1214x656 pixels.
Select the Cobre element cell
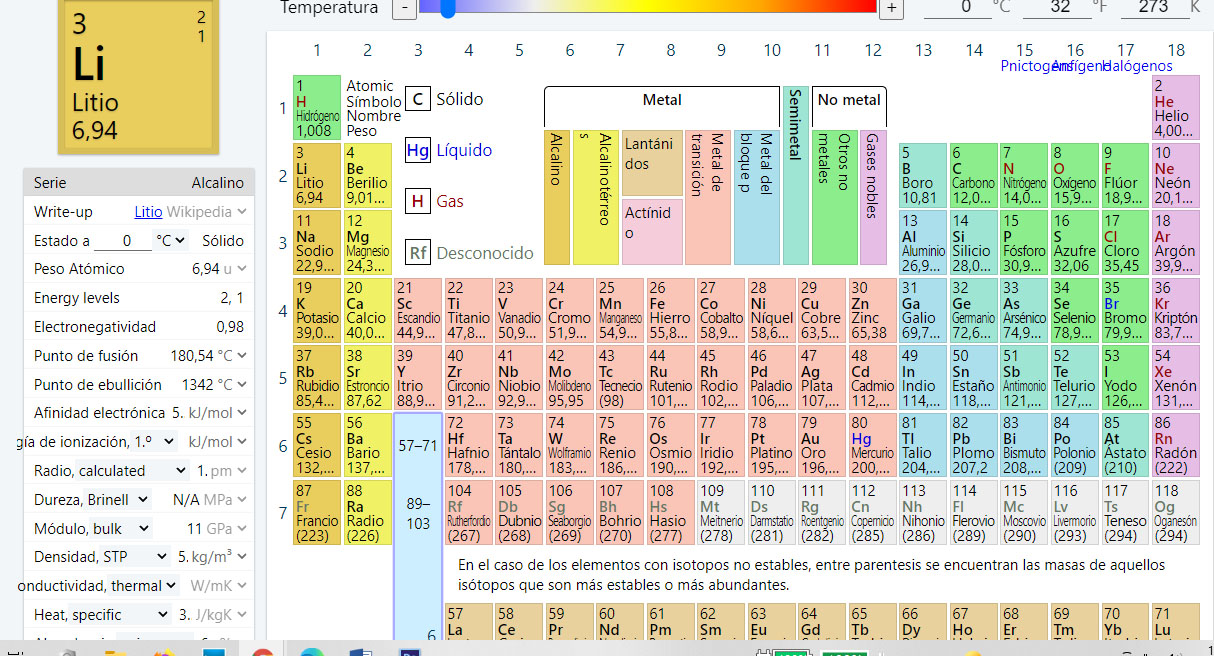821,311
